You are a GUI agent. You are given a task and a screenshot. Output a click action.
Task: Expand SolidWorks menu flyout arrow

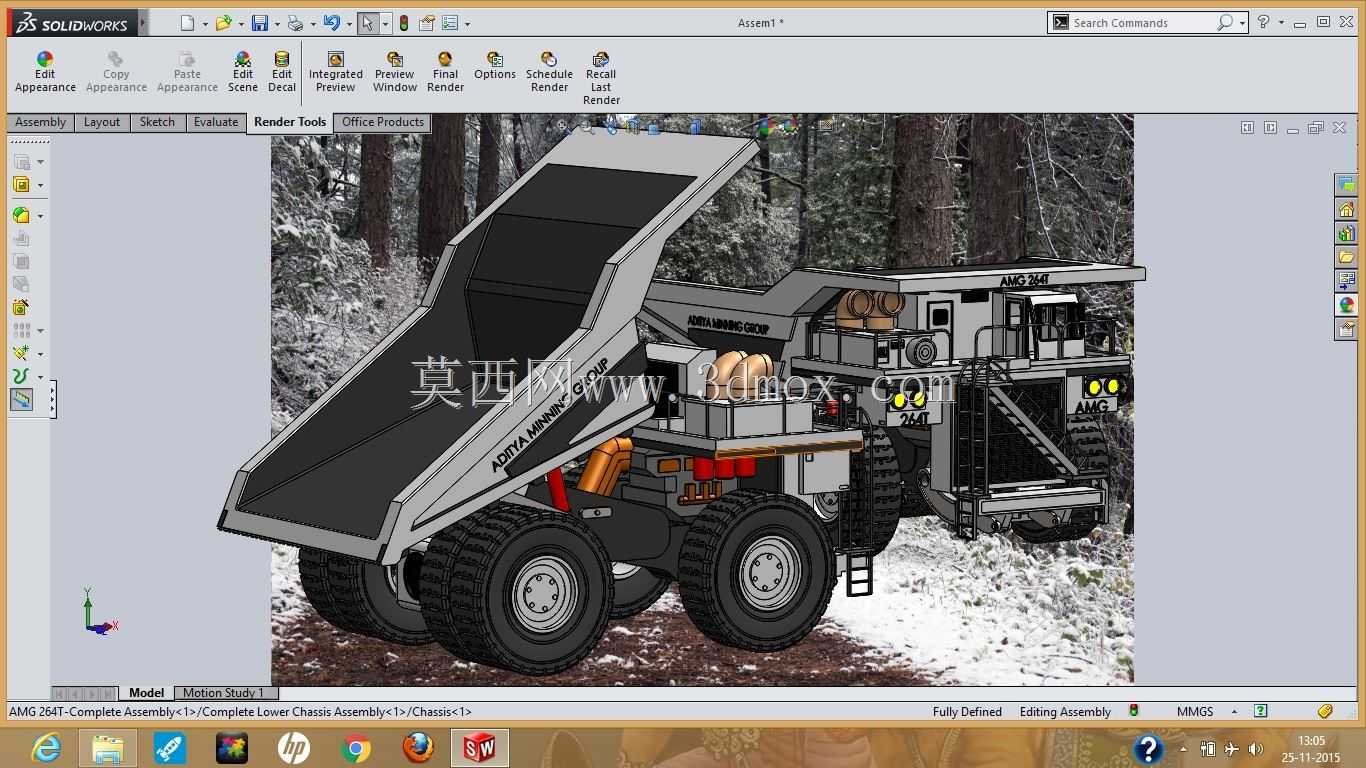point(144,22)
